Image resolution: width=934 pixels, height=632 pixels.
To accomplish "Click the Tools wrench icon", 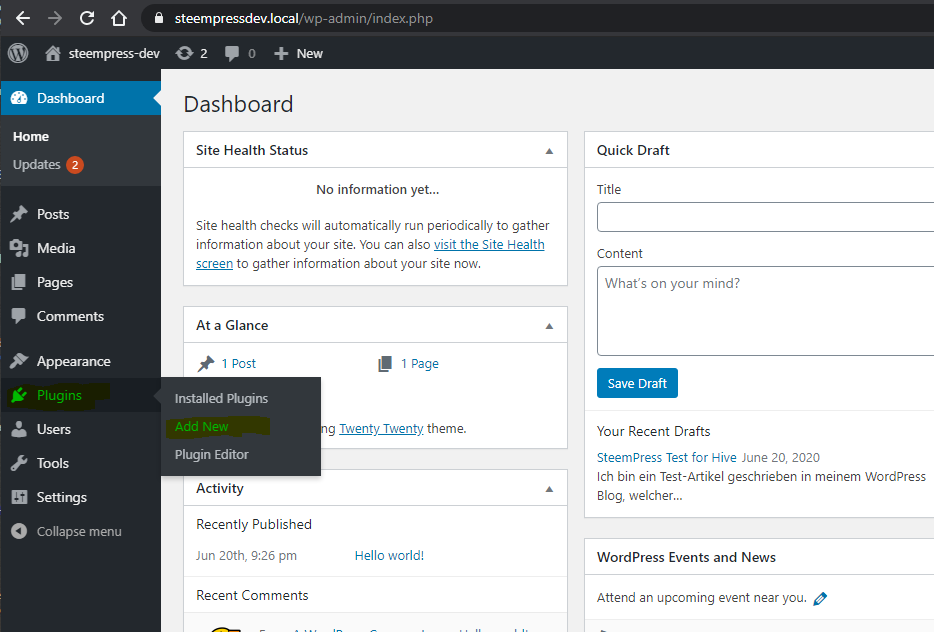I will [19, 463].
